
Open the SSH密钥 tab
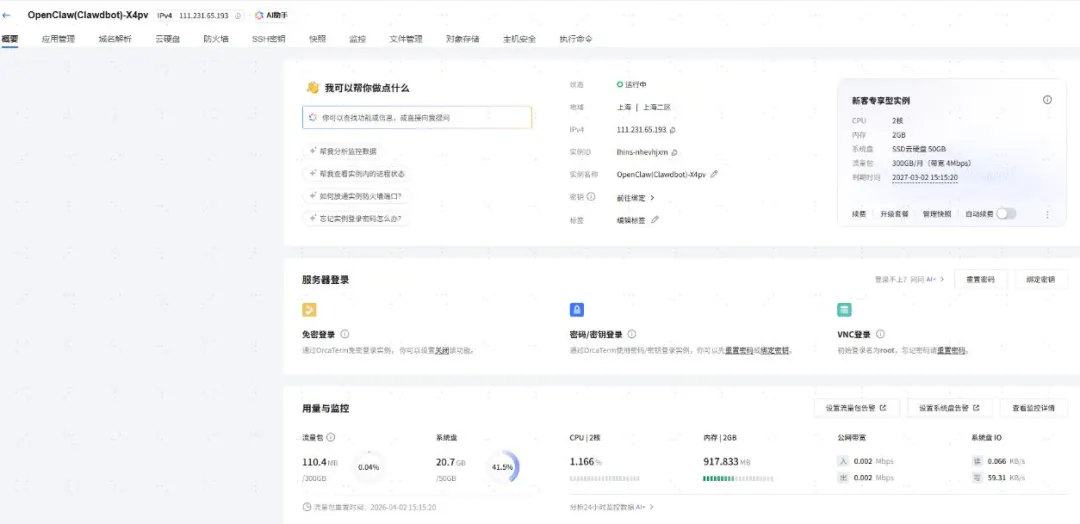pos(269,39)
